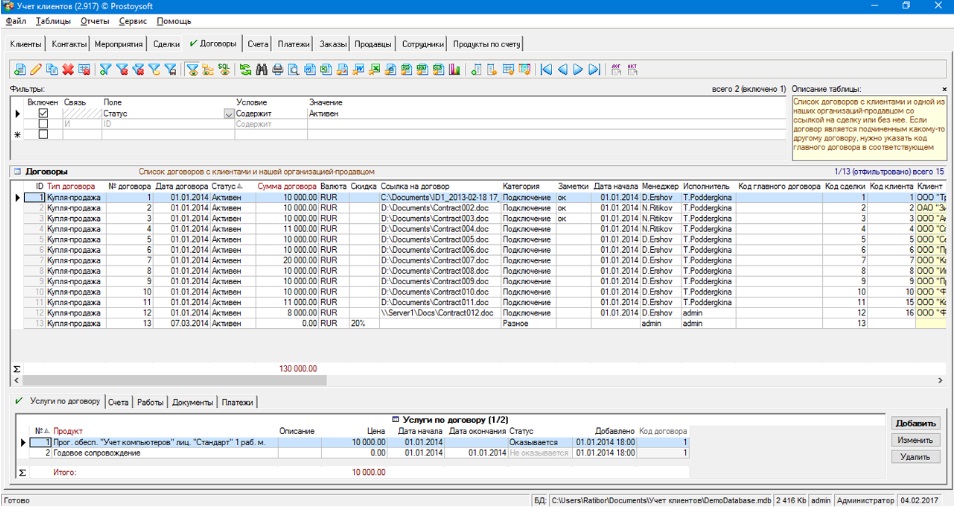Click the binoculars search icon
Viewport: 954px width, 508px height.
(262, 70)
